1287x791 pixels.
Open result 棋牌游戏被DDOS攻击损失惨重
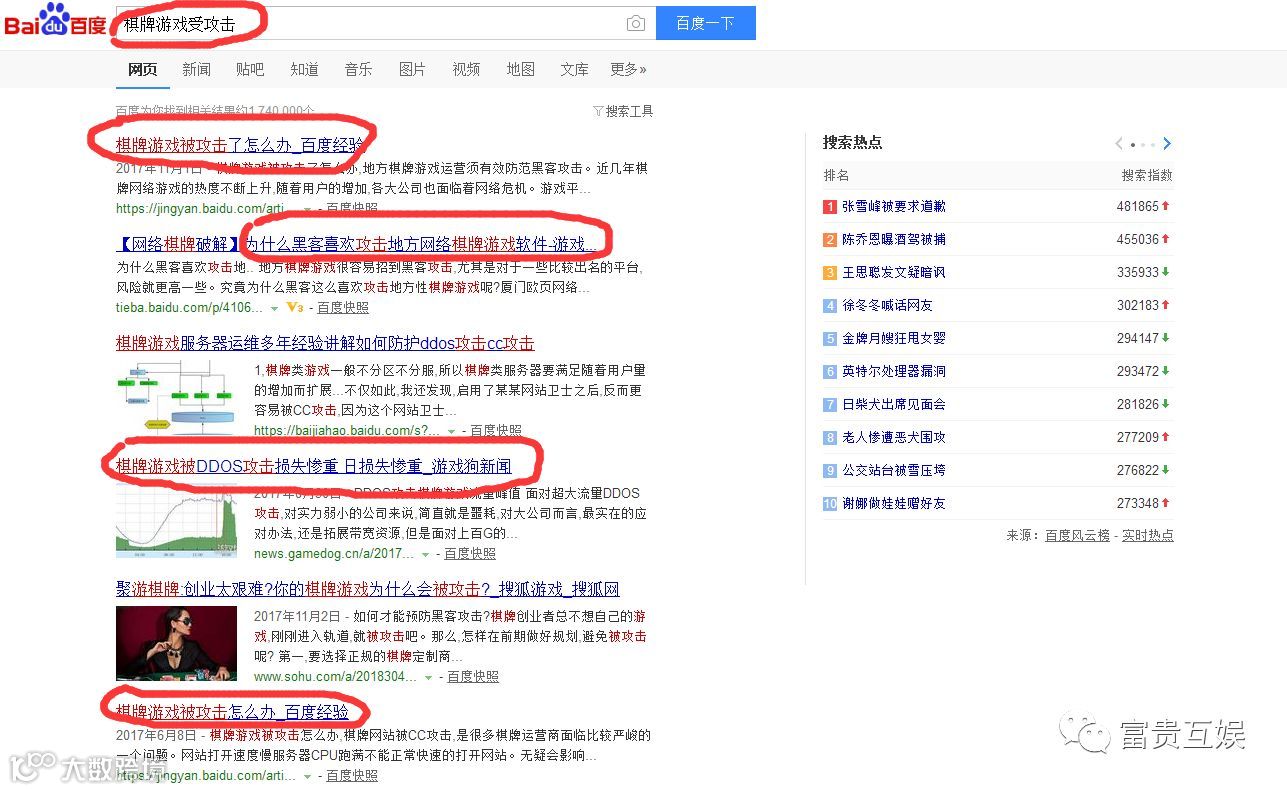click(314, 466)
